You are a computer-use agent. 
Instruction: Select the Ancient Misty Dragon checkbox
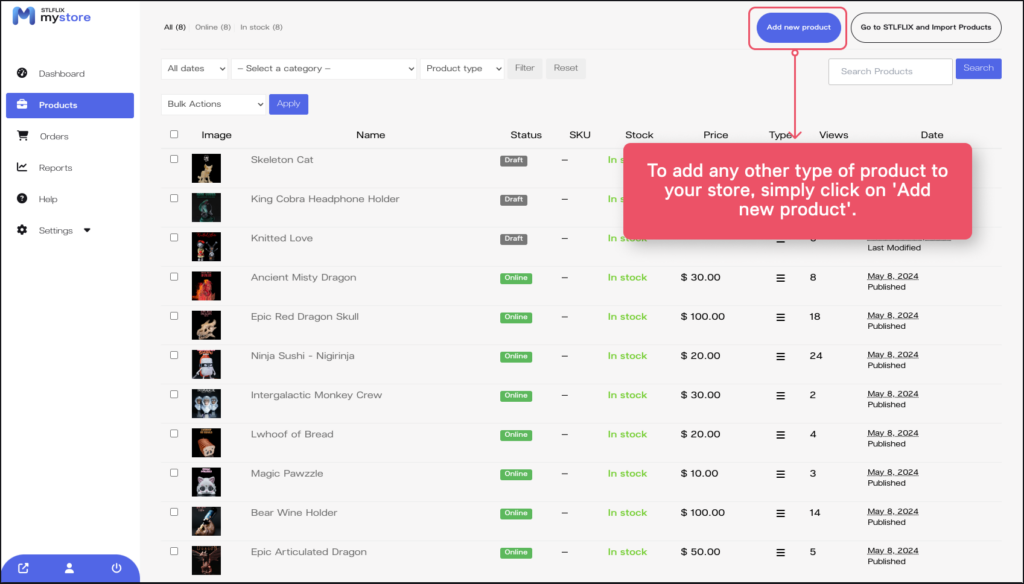(x=174, y=277)
